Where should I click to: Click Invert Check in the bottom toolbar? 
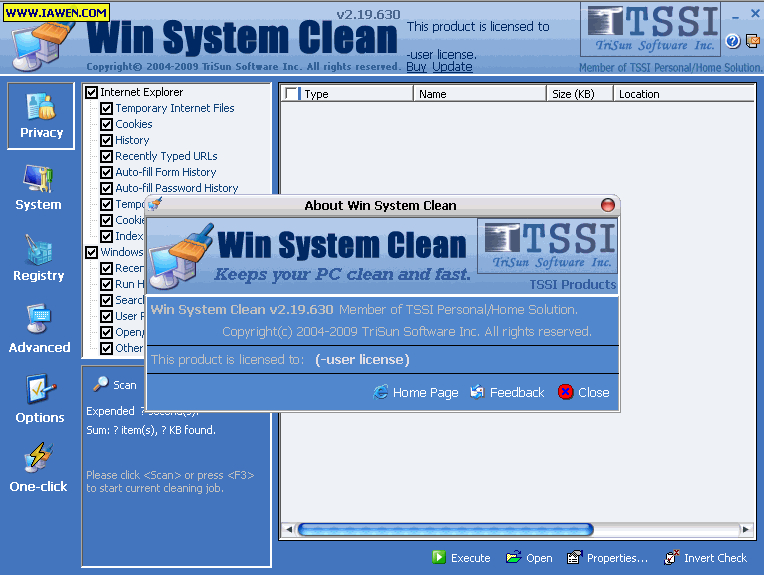click(x=705, y=558)
